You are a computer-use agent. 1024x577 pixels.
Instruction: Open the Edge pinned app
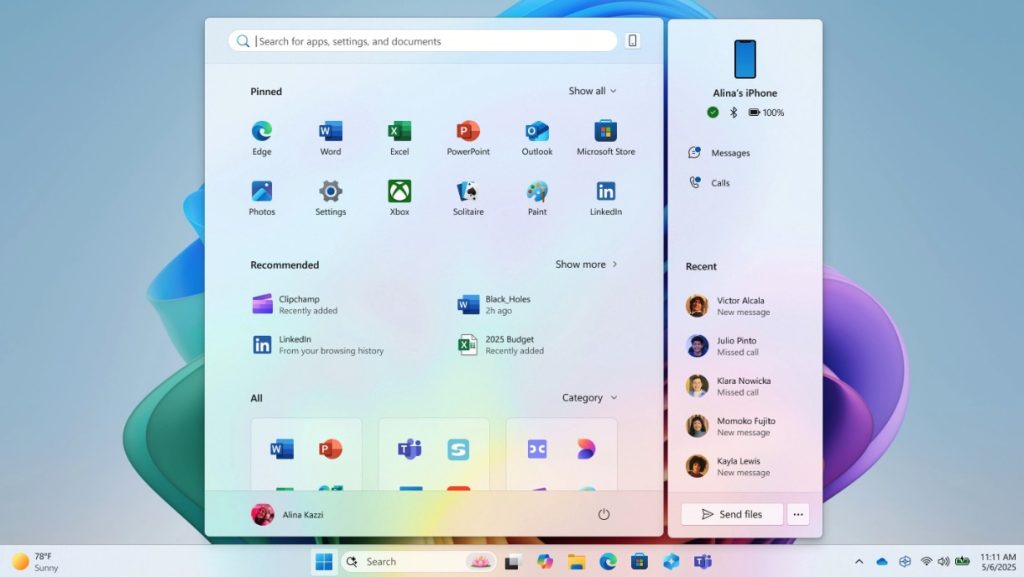262,138
